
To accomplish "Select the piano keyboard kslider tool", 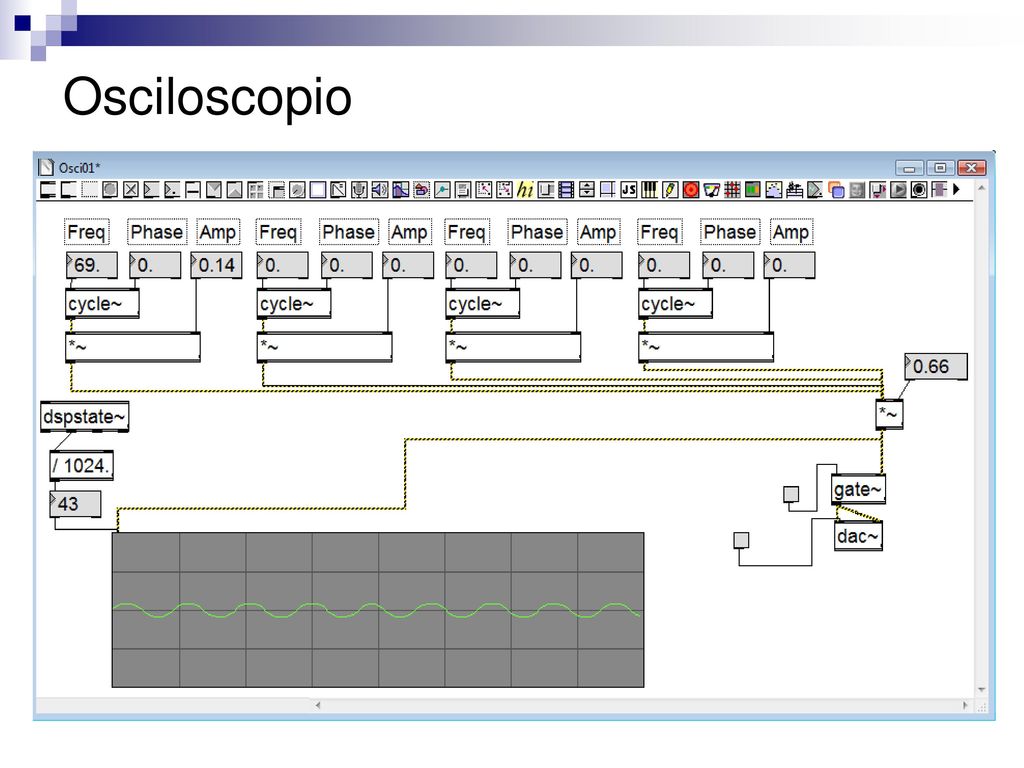I will click(649, 190).
